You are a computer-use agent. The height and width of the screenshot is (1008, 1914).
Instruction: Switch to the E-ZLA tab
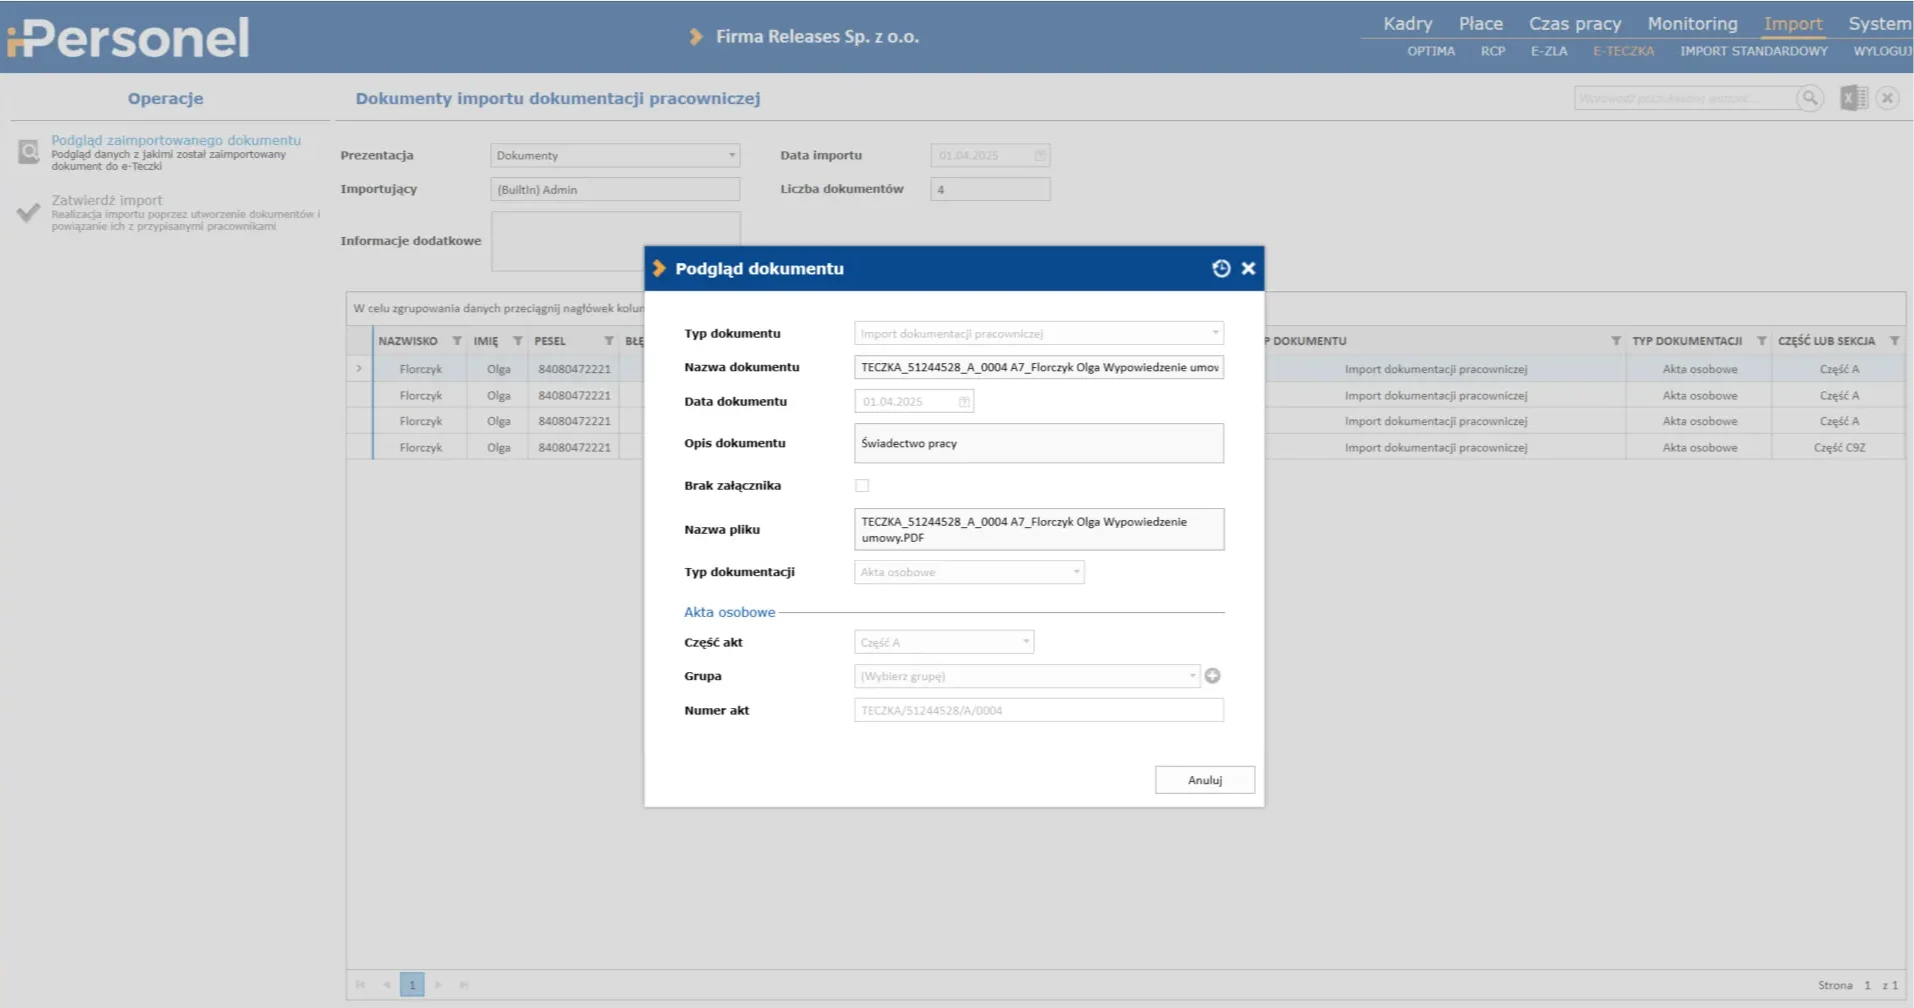pos(1548,51)
